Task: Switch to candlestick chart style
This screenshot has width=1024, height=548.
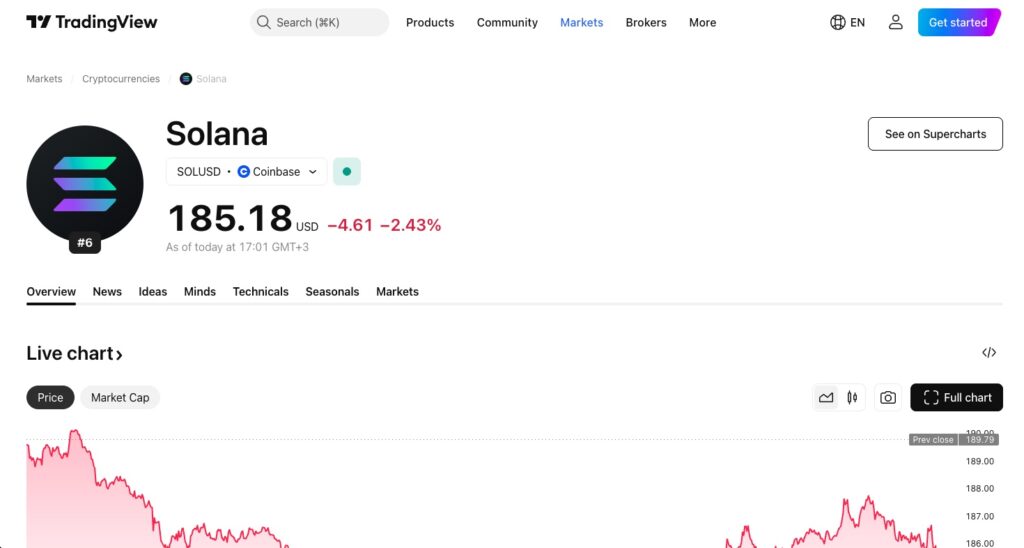Action: pos(852,397)
